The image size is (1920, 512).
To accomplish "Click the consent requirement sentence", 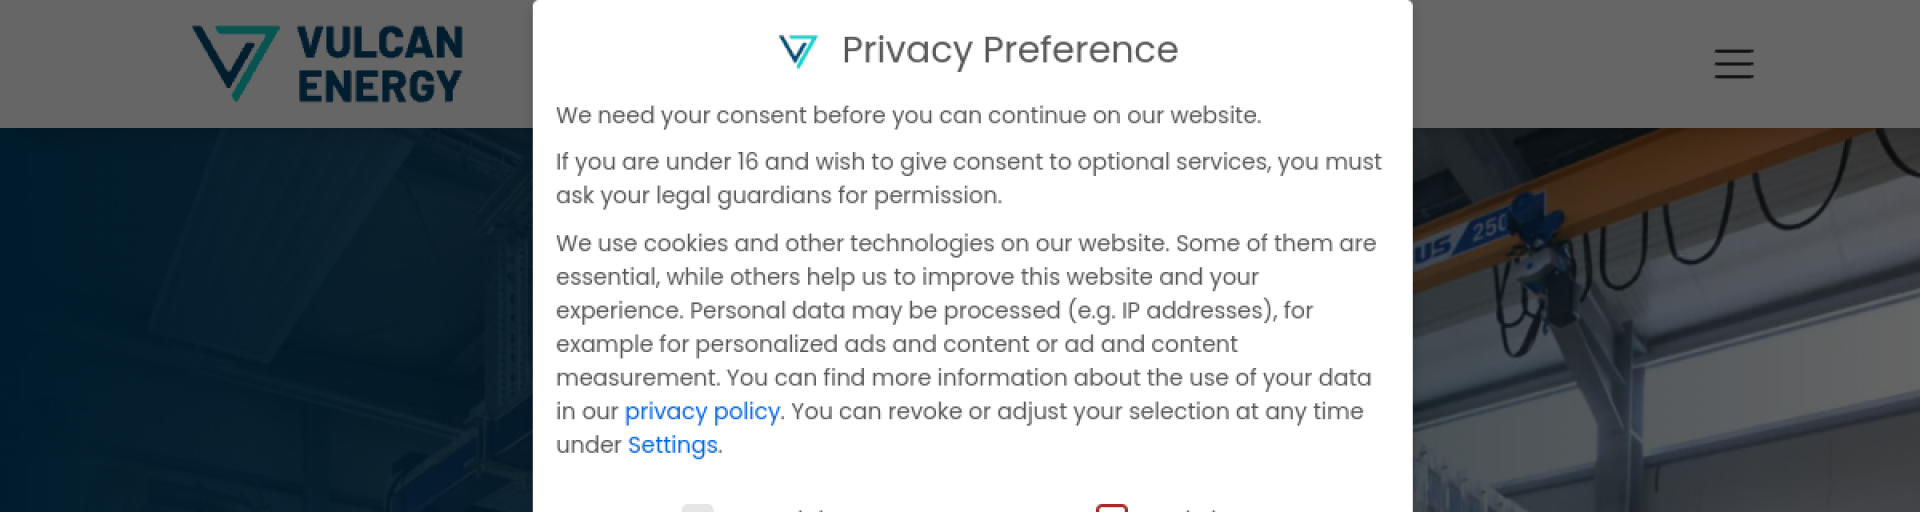I will [x=908, y=115].
